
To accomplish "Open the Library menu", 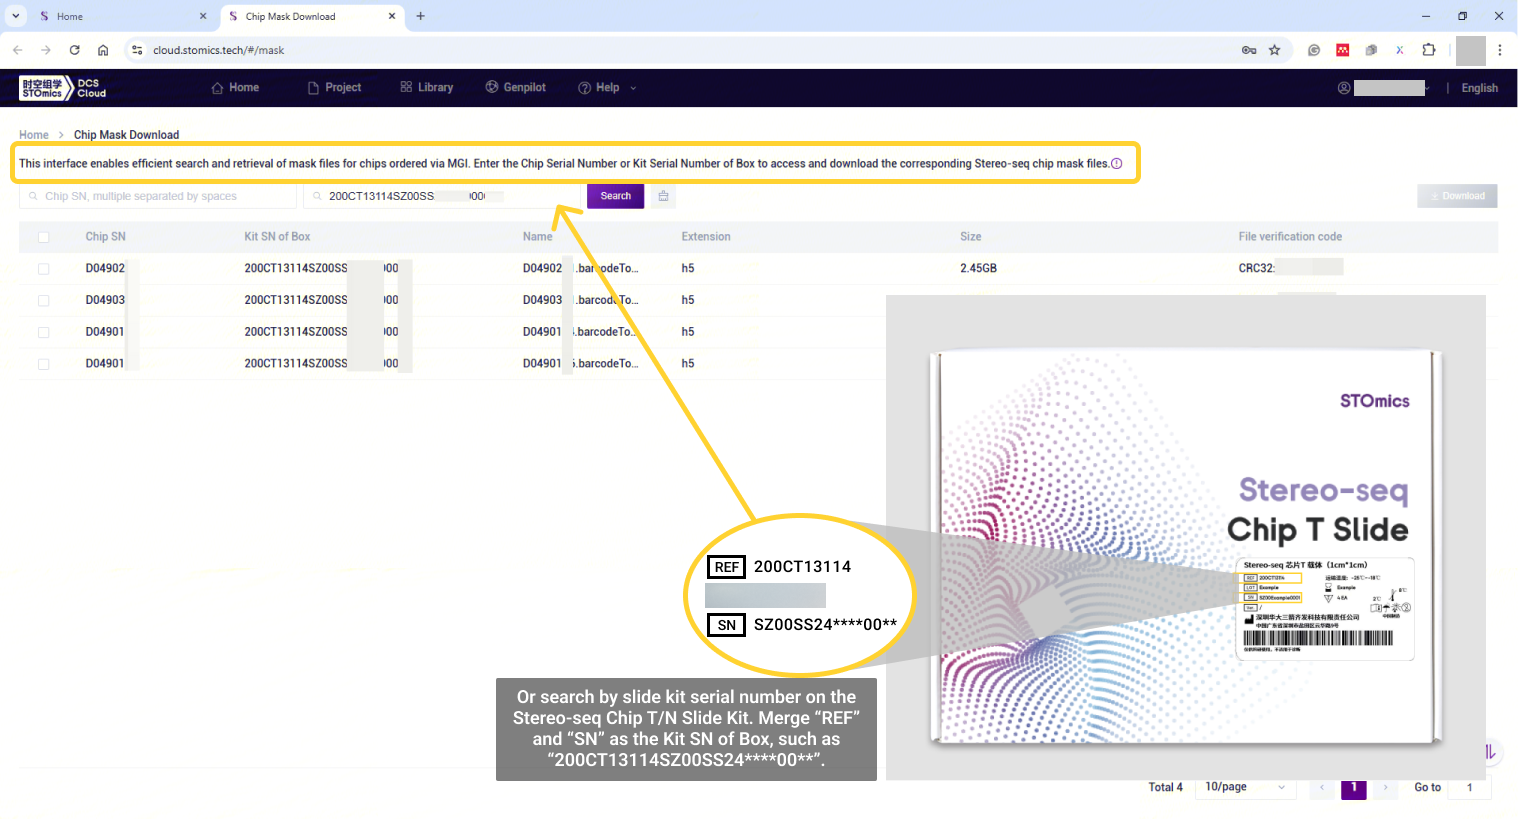I will pyautogui.click(x=426, y=88).
